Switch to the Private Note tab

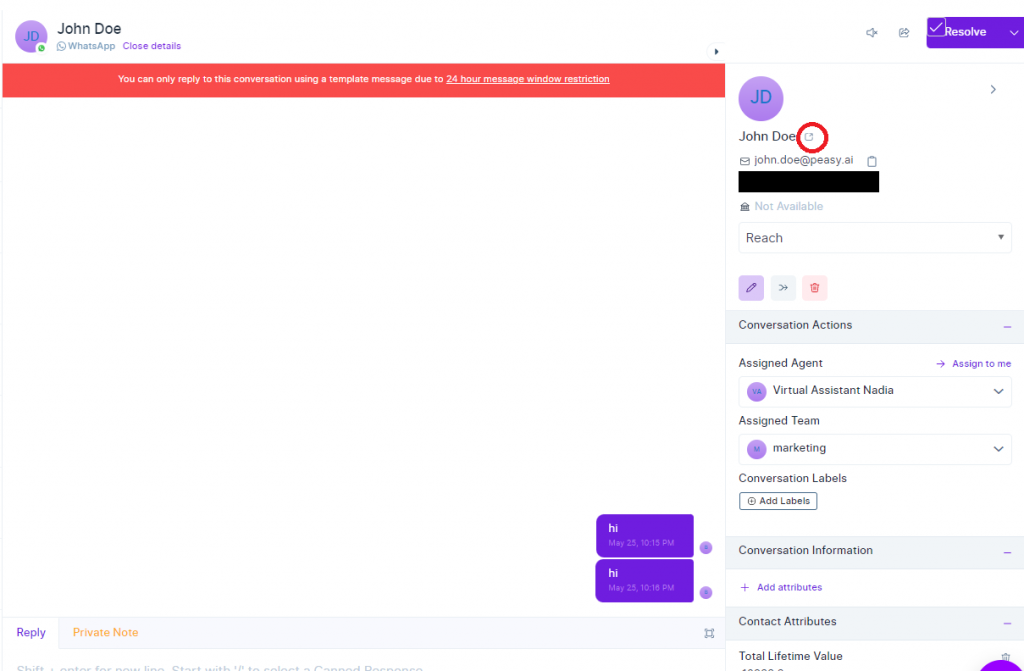pyautogui.click(x=105, y=632)
